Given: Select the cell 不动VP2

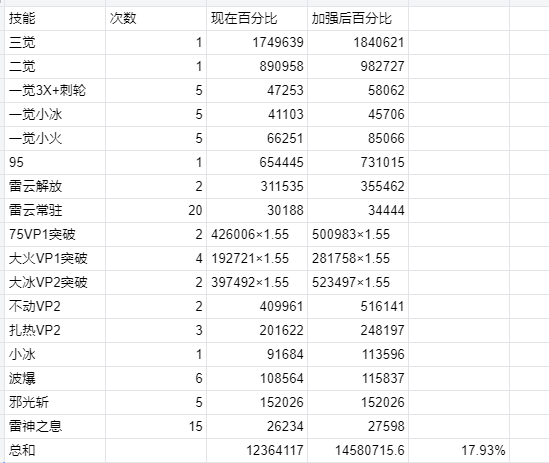Looking at the screenshot, I should click(x=55, y=306).
